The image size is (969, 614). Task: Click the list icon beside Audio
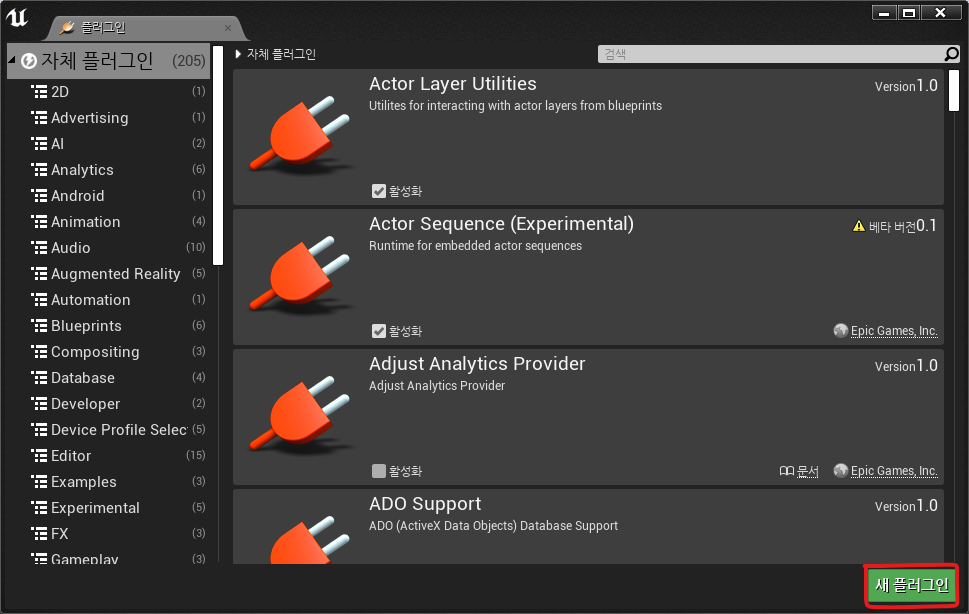pyautogui.click(x=40, y=247)
